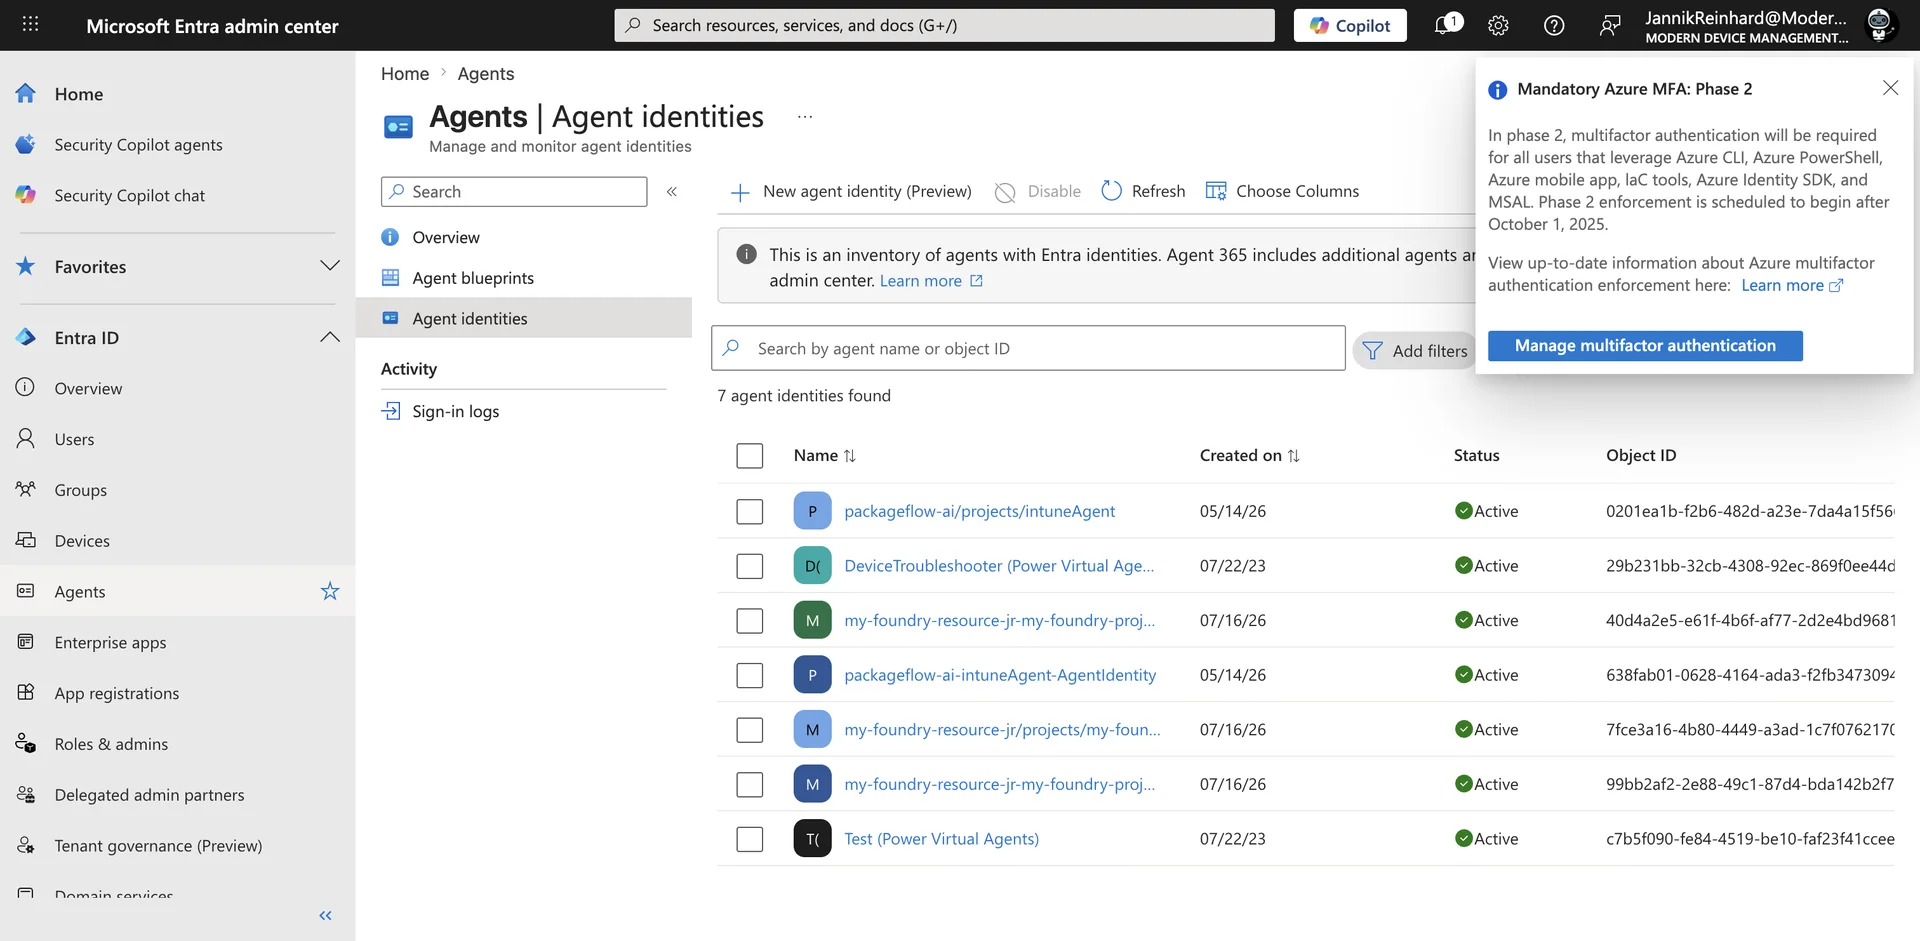Image resolution: width=1920 pixels, height=941 pixels.
Task: Open Security Copilot agents in the sidebar
Action: 177,145
